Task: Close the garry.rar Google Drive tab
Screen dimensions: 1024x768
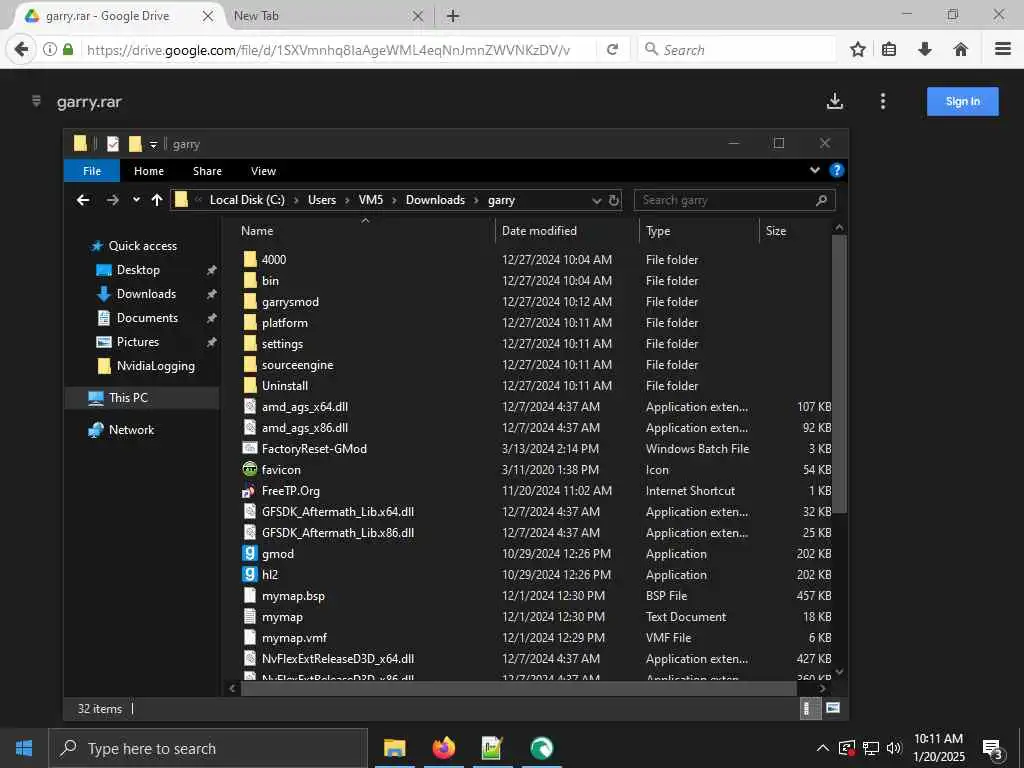Action: coord(208,16)
